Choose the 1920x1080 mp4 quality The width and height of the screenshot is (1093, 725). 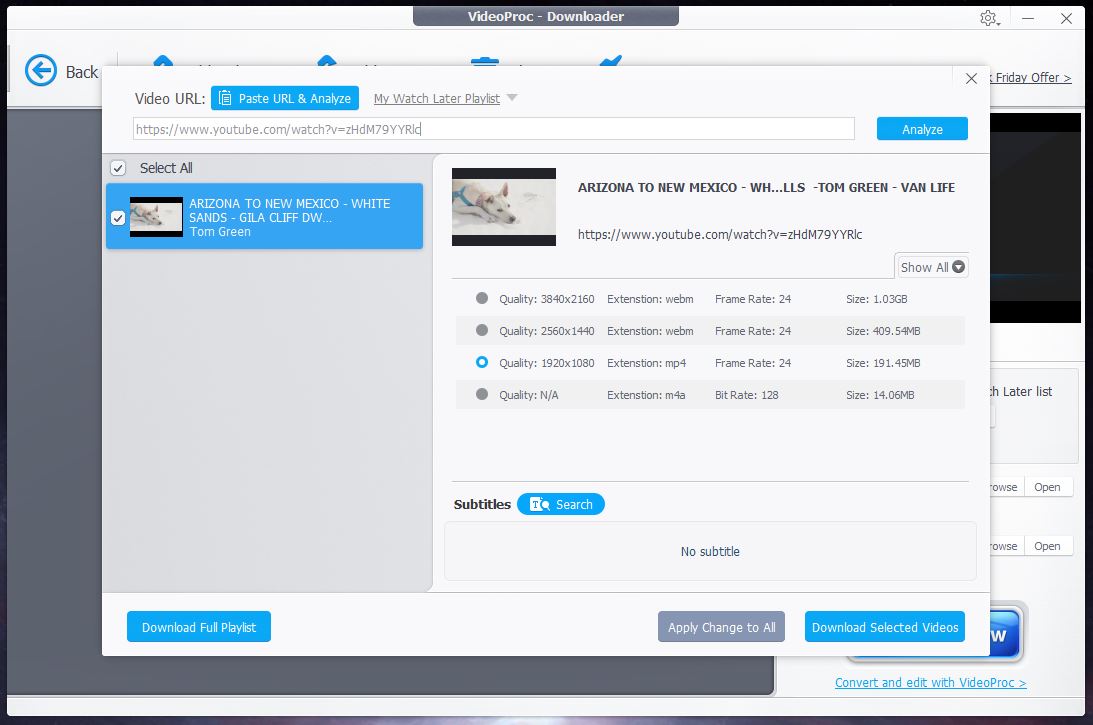[482, 362]
